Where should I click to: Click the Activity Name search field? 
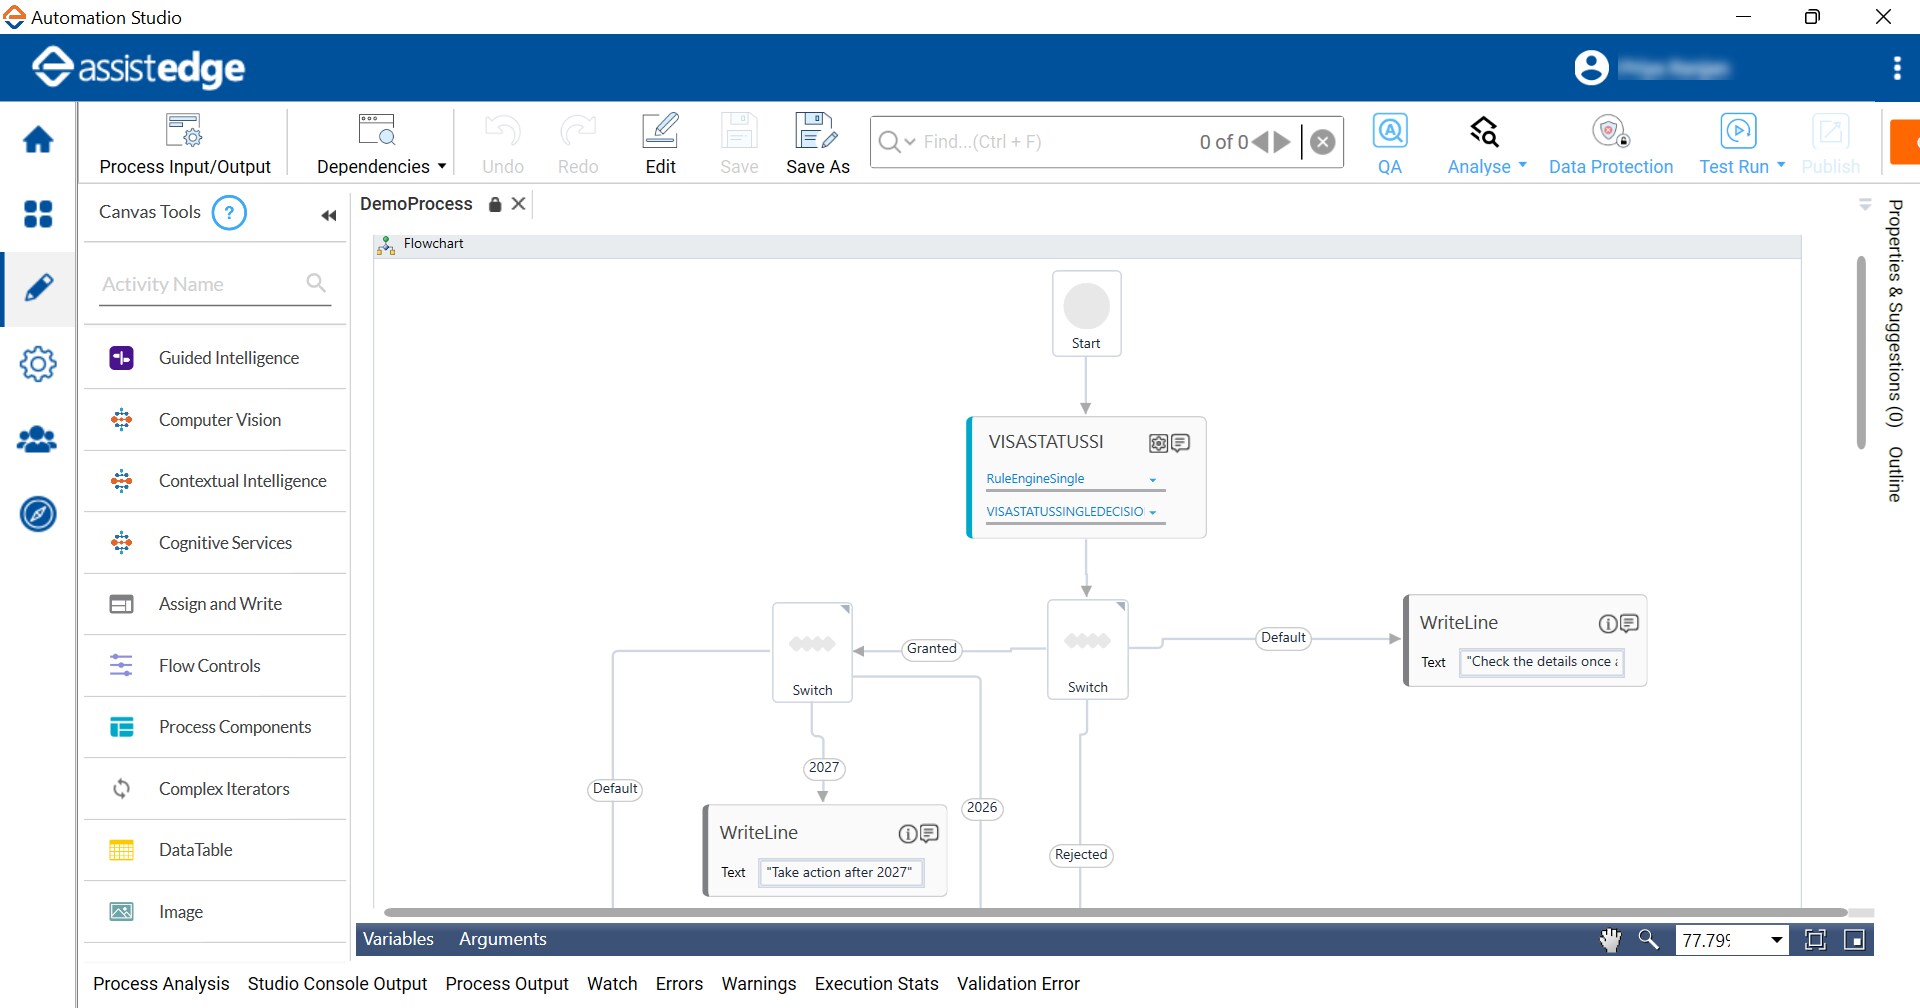click(200, 284)
